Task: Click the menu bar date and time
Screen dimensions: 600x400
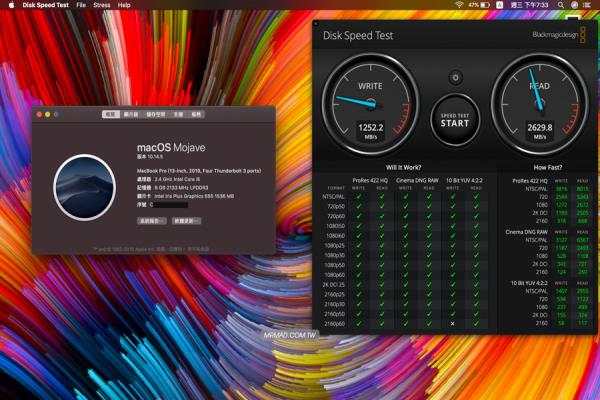Action: click(x=530, y=5)
